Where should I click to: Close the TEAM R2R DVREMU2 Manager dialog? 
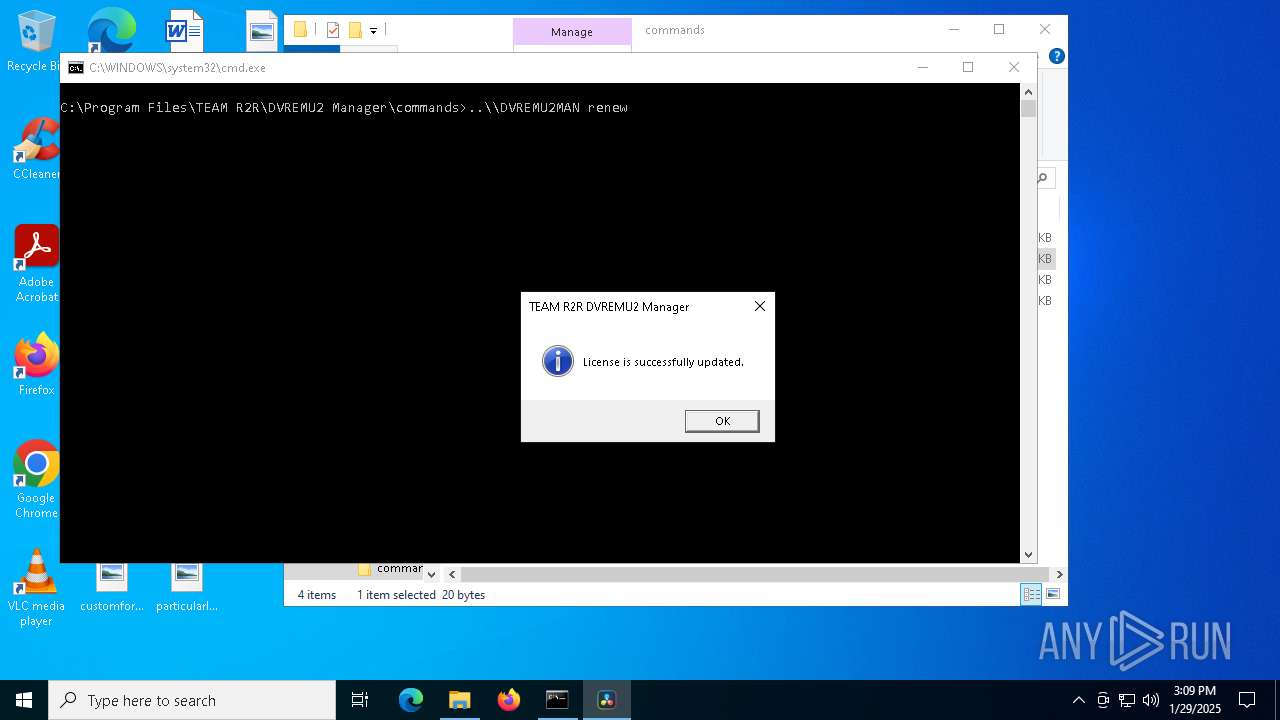760,306
